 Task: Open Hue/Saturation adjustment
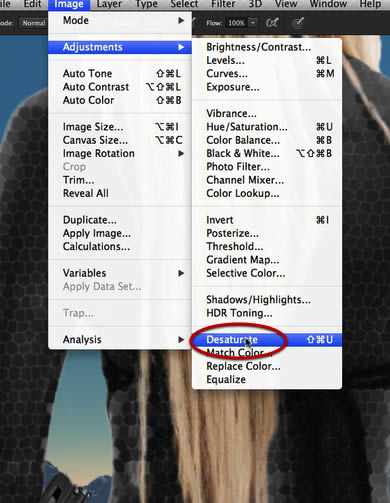[267, 127]
